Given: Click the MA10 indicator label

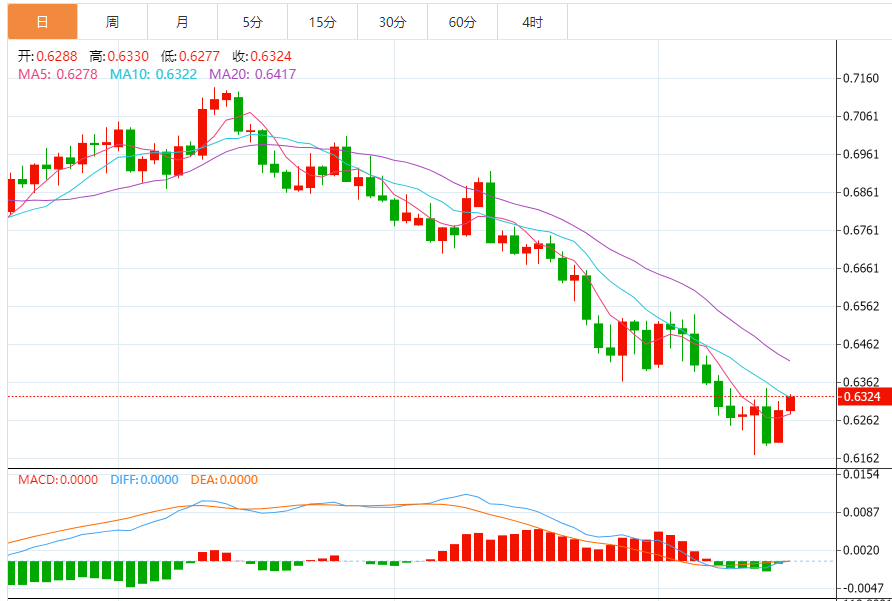Looking at the screenshot, I should (154, 74).
